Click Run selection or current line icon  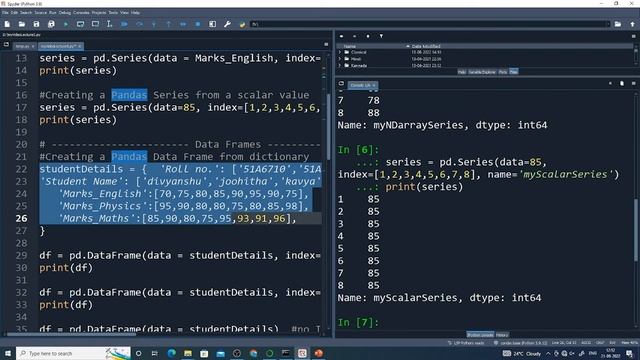click(109, 24)
